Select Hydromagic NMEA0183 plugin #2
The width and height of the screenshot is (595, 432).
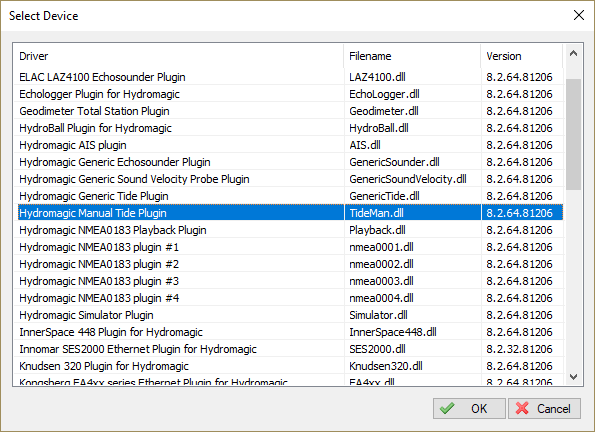(99, 264)
